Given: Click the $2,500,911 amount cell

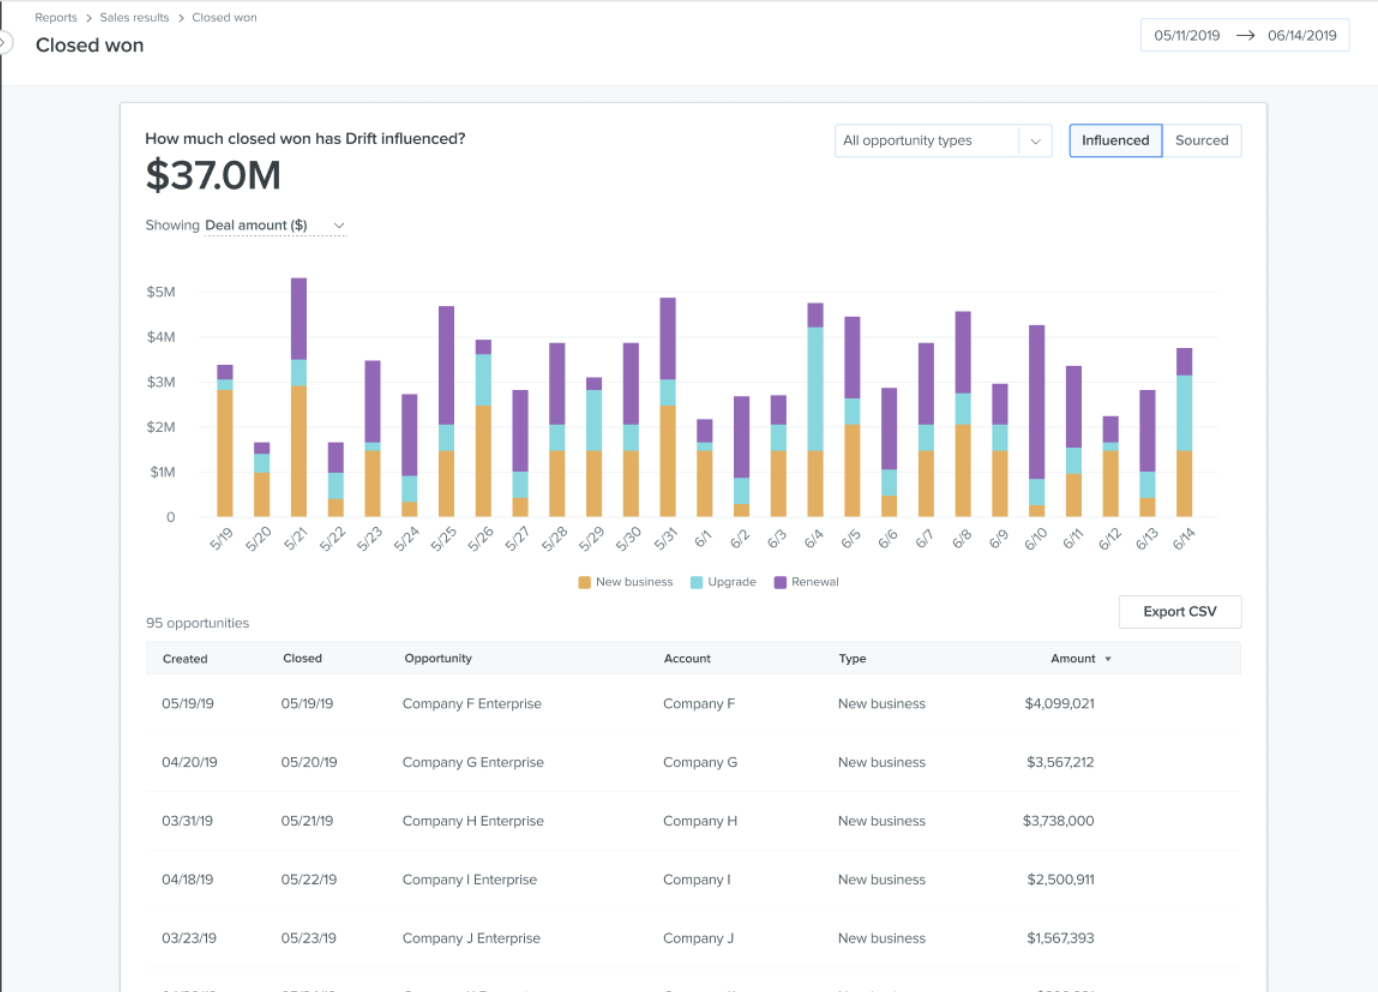Looking at the screenshot, I should (x=1060, y=880).
